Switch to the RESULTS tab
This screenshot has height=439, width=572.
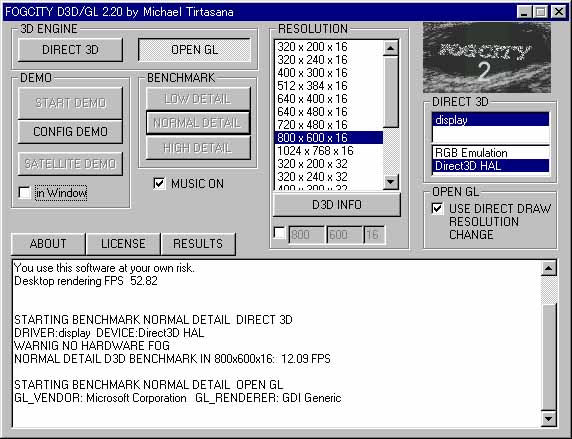click(198, 243)
